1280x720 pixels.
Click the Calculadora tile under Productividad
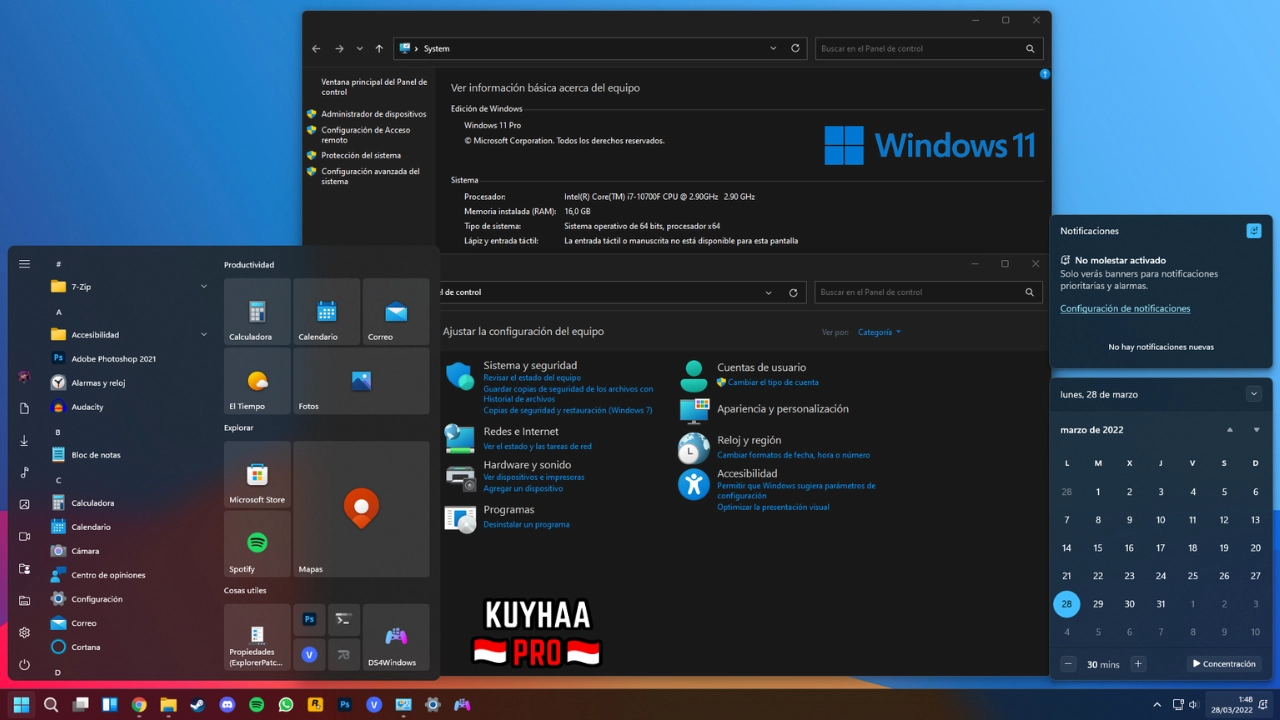click(x=257, y=312)
